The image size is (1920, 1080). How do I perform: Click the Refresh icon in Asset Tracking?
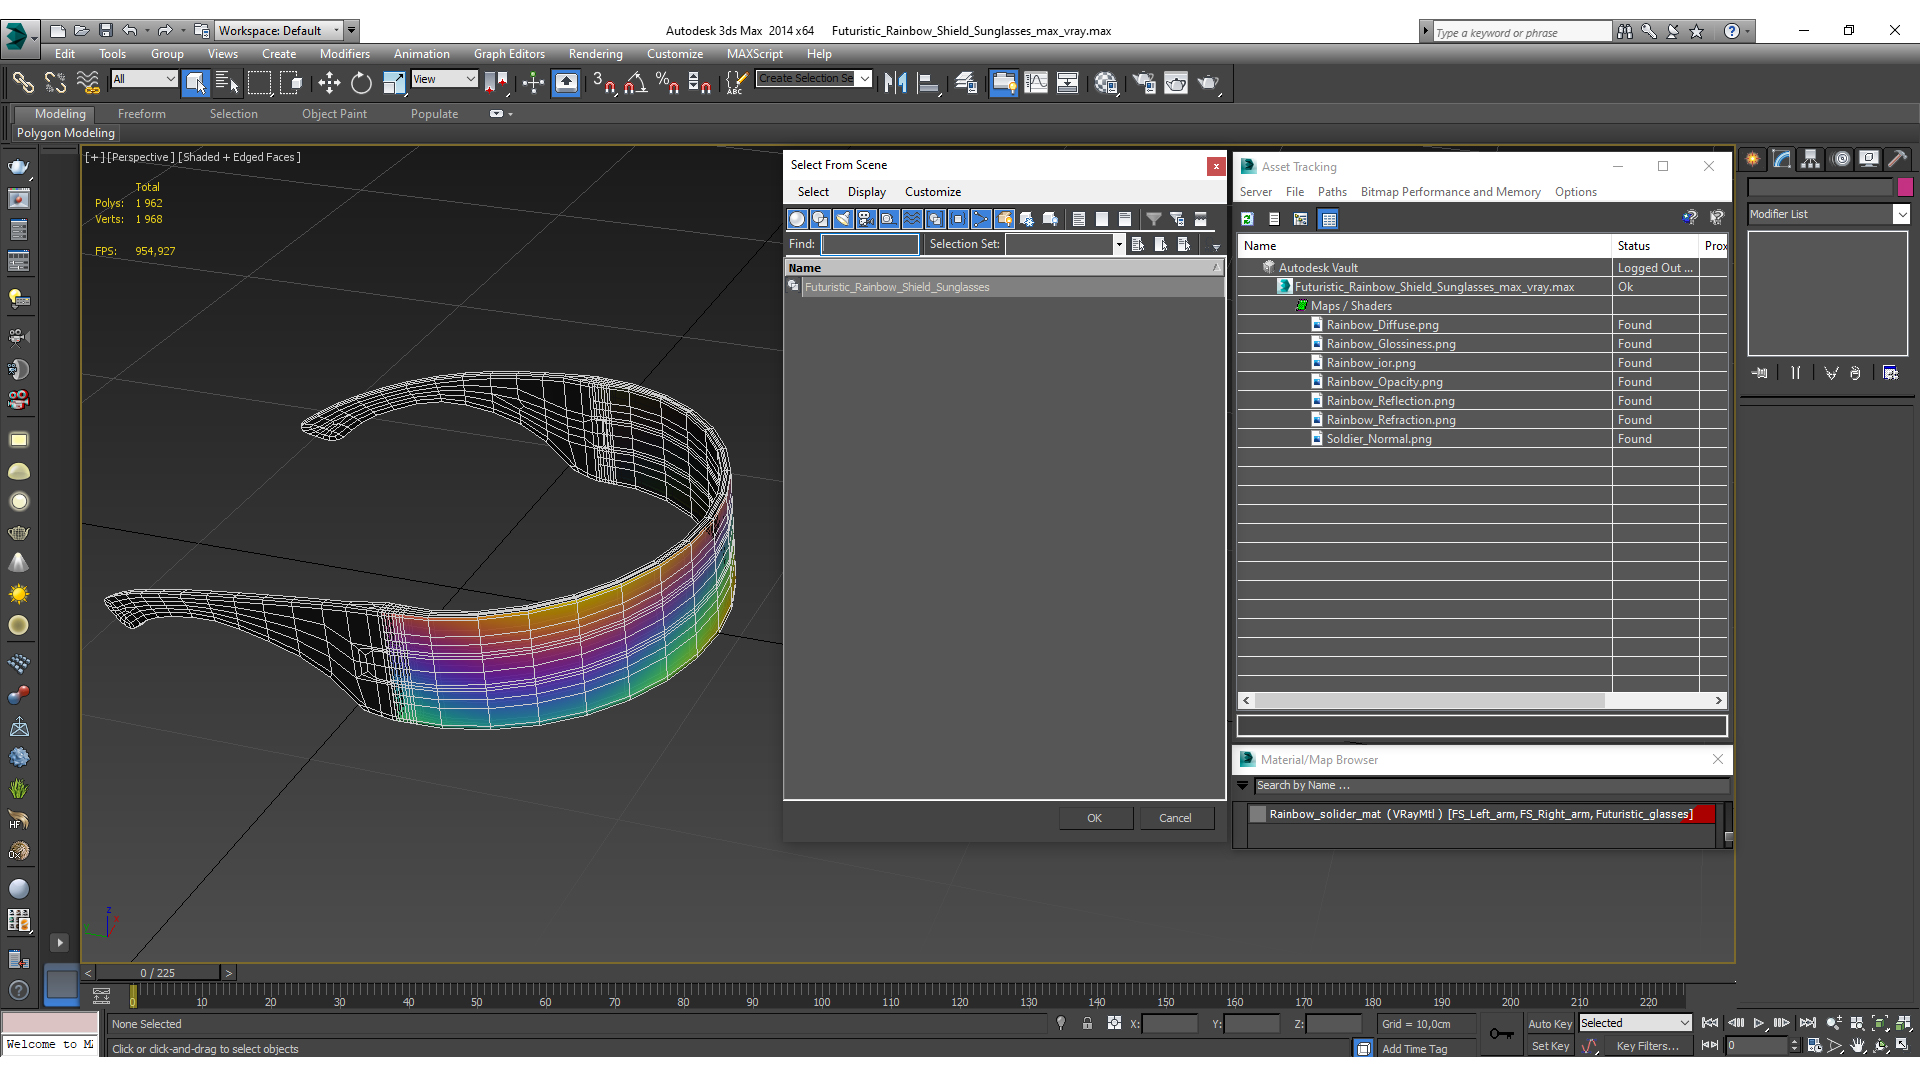tap(1247, 219)
